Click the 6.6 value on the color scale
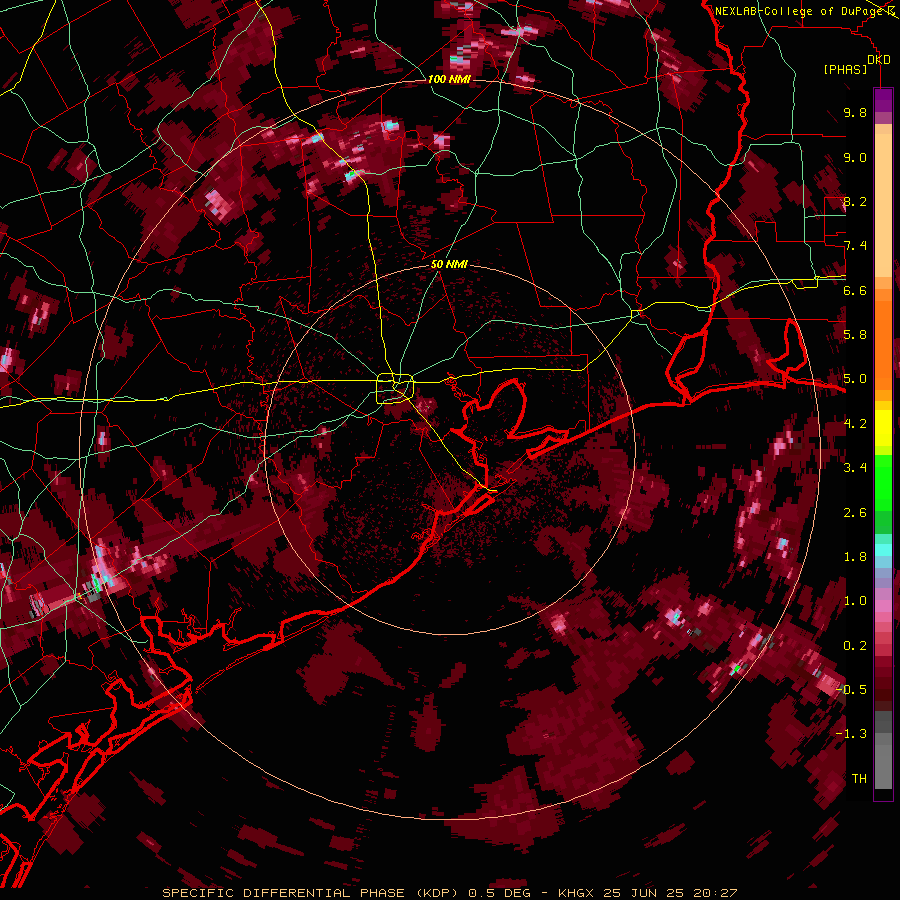900x900 pixels. (855, 290)
